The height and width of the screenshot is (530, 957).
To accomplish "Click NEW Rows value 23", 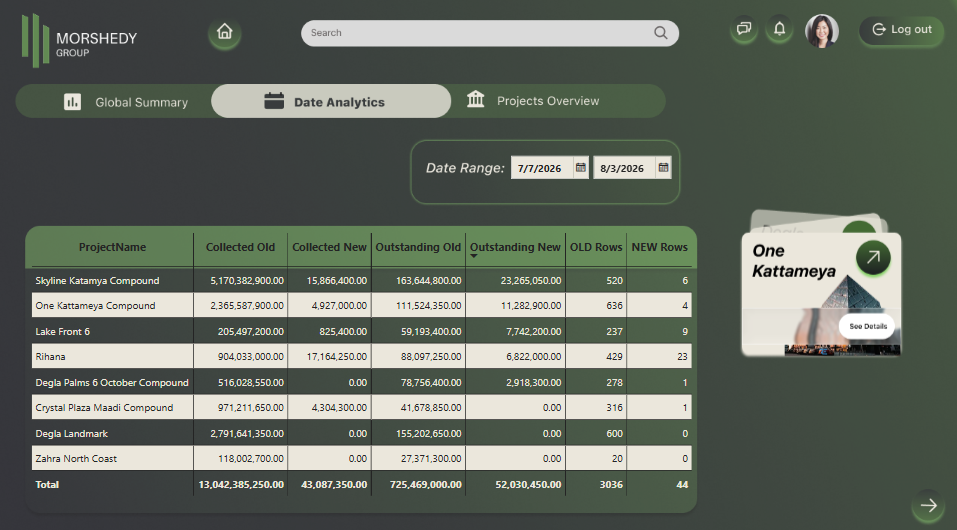I will tap(682, 357).
